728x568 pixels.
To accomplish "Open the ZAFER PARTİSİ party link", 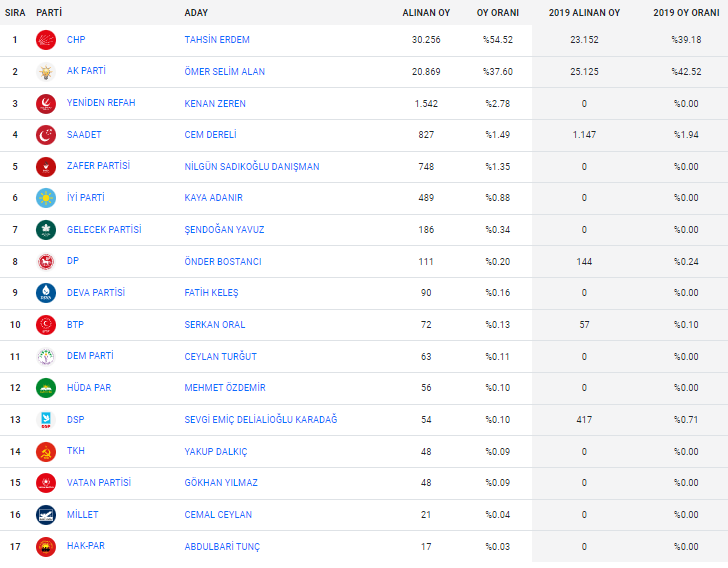I will pyautogui.click(x=98, y=166).
